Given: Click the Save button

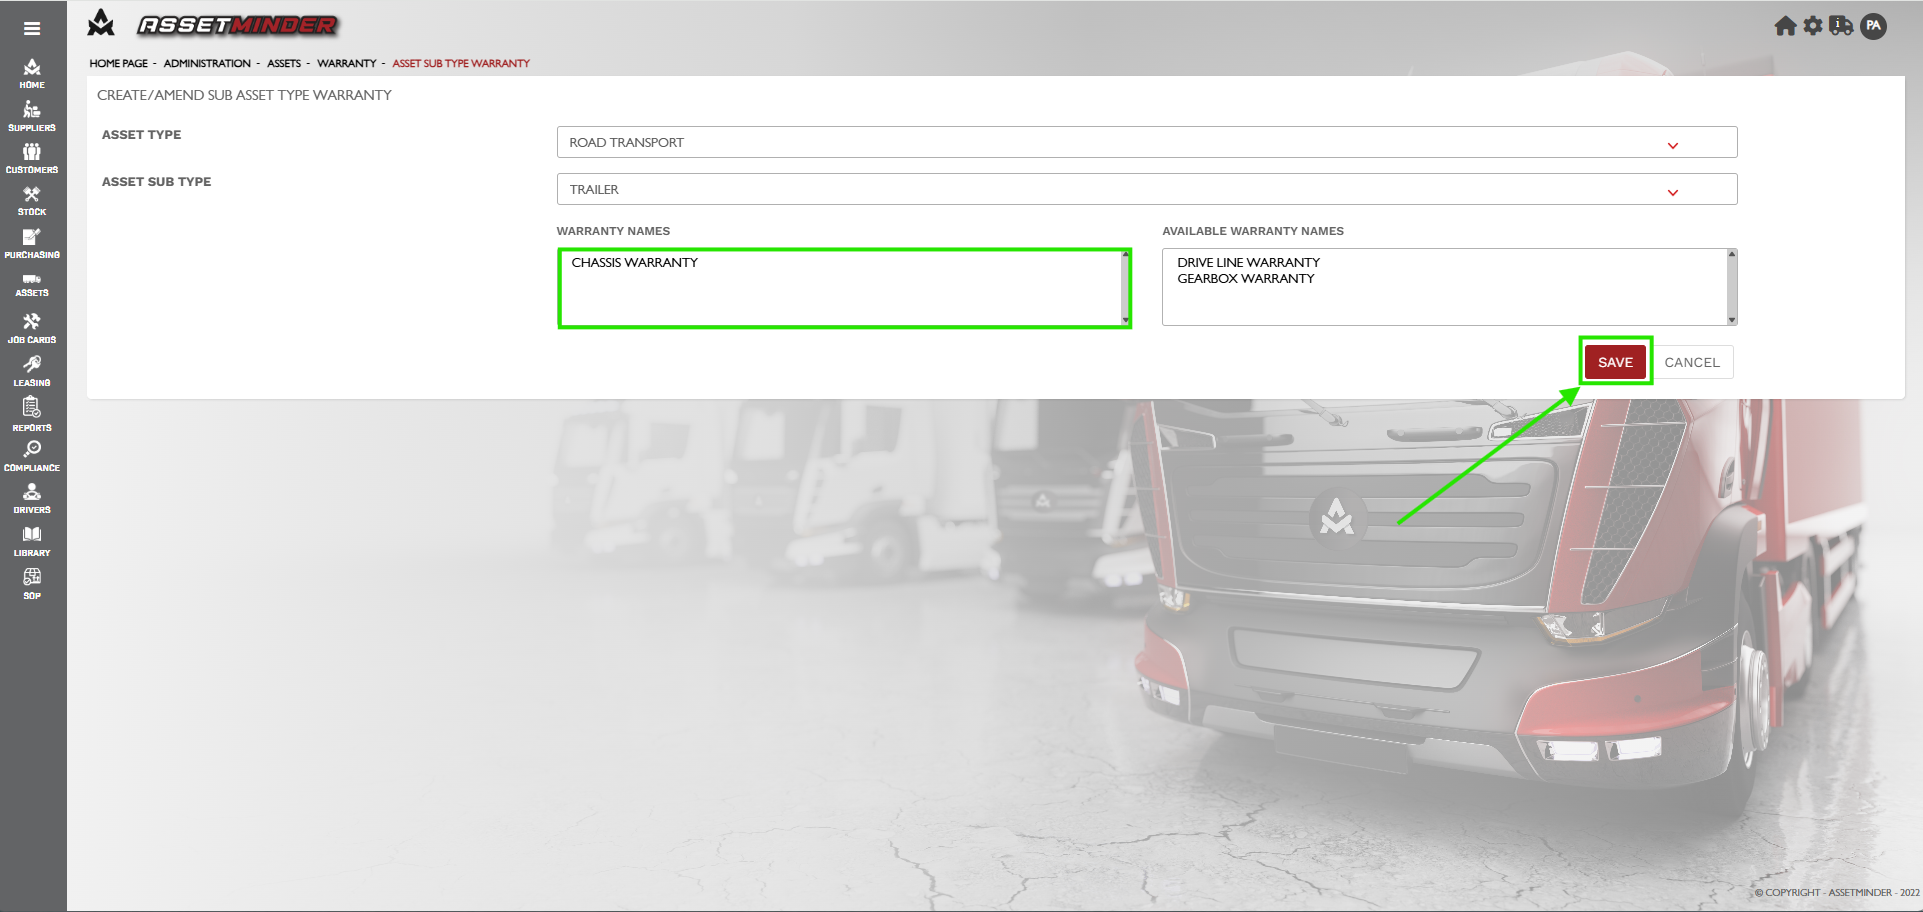Looking at the screenshot, I should (1614, 362).
